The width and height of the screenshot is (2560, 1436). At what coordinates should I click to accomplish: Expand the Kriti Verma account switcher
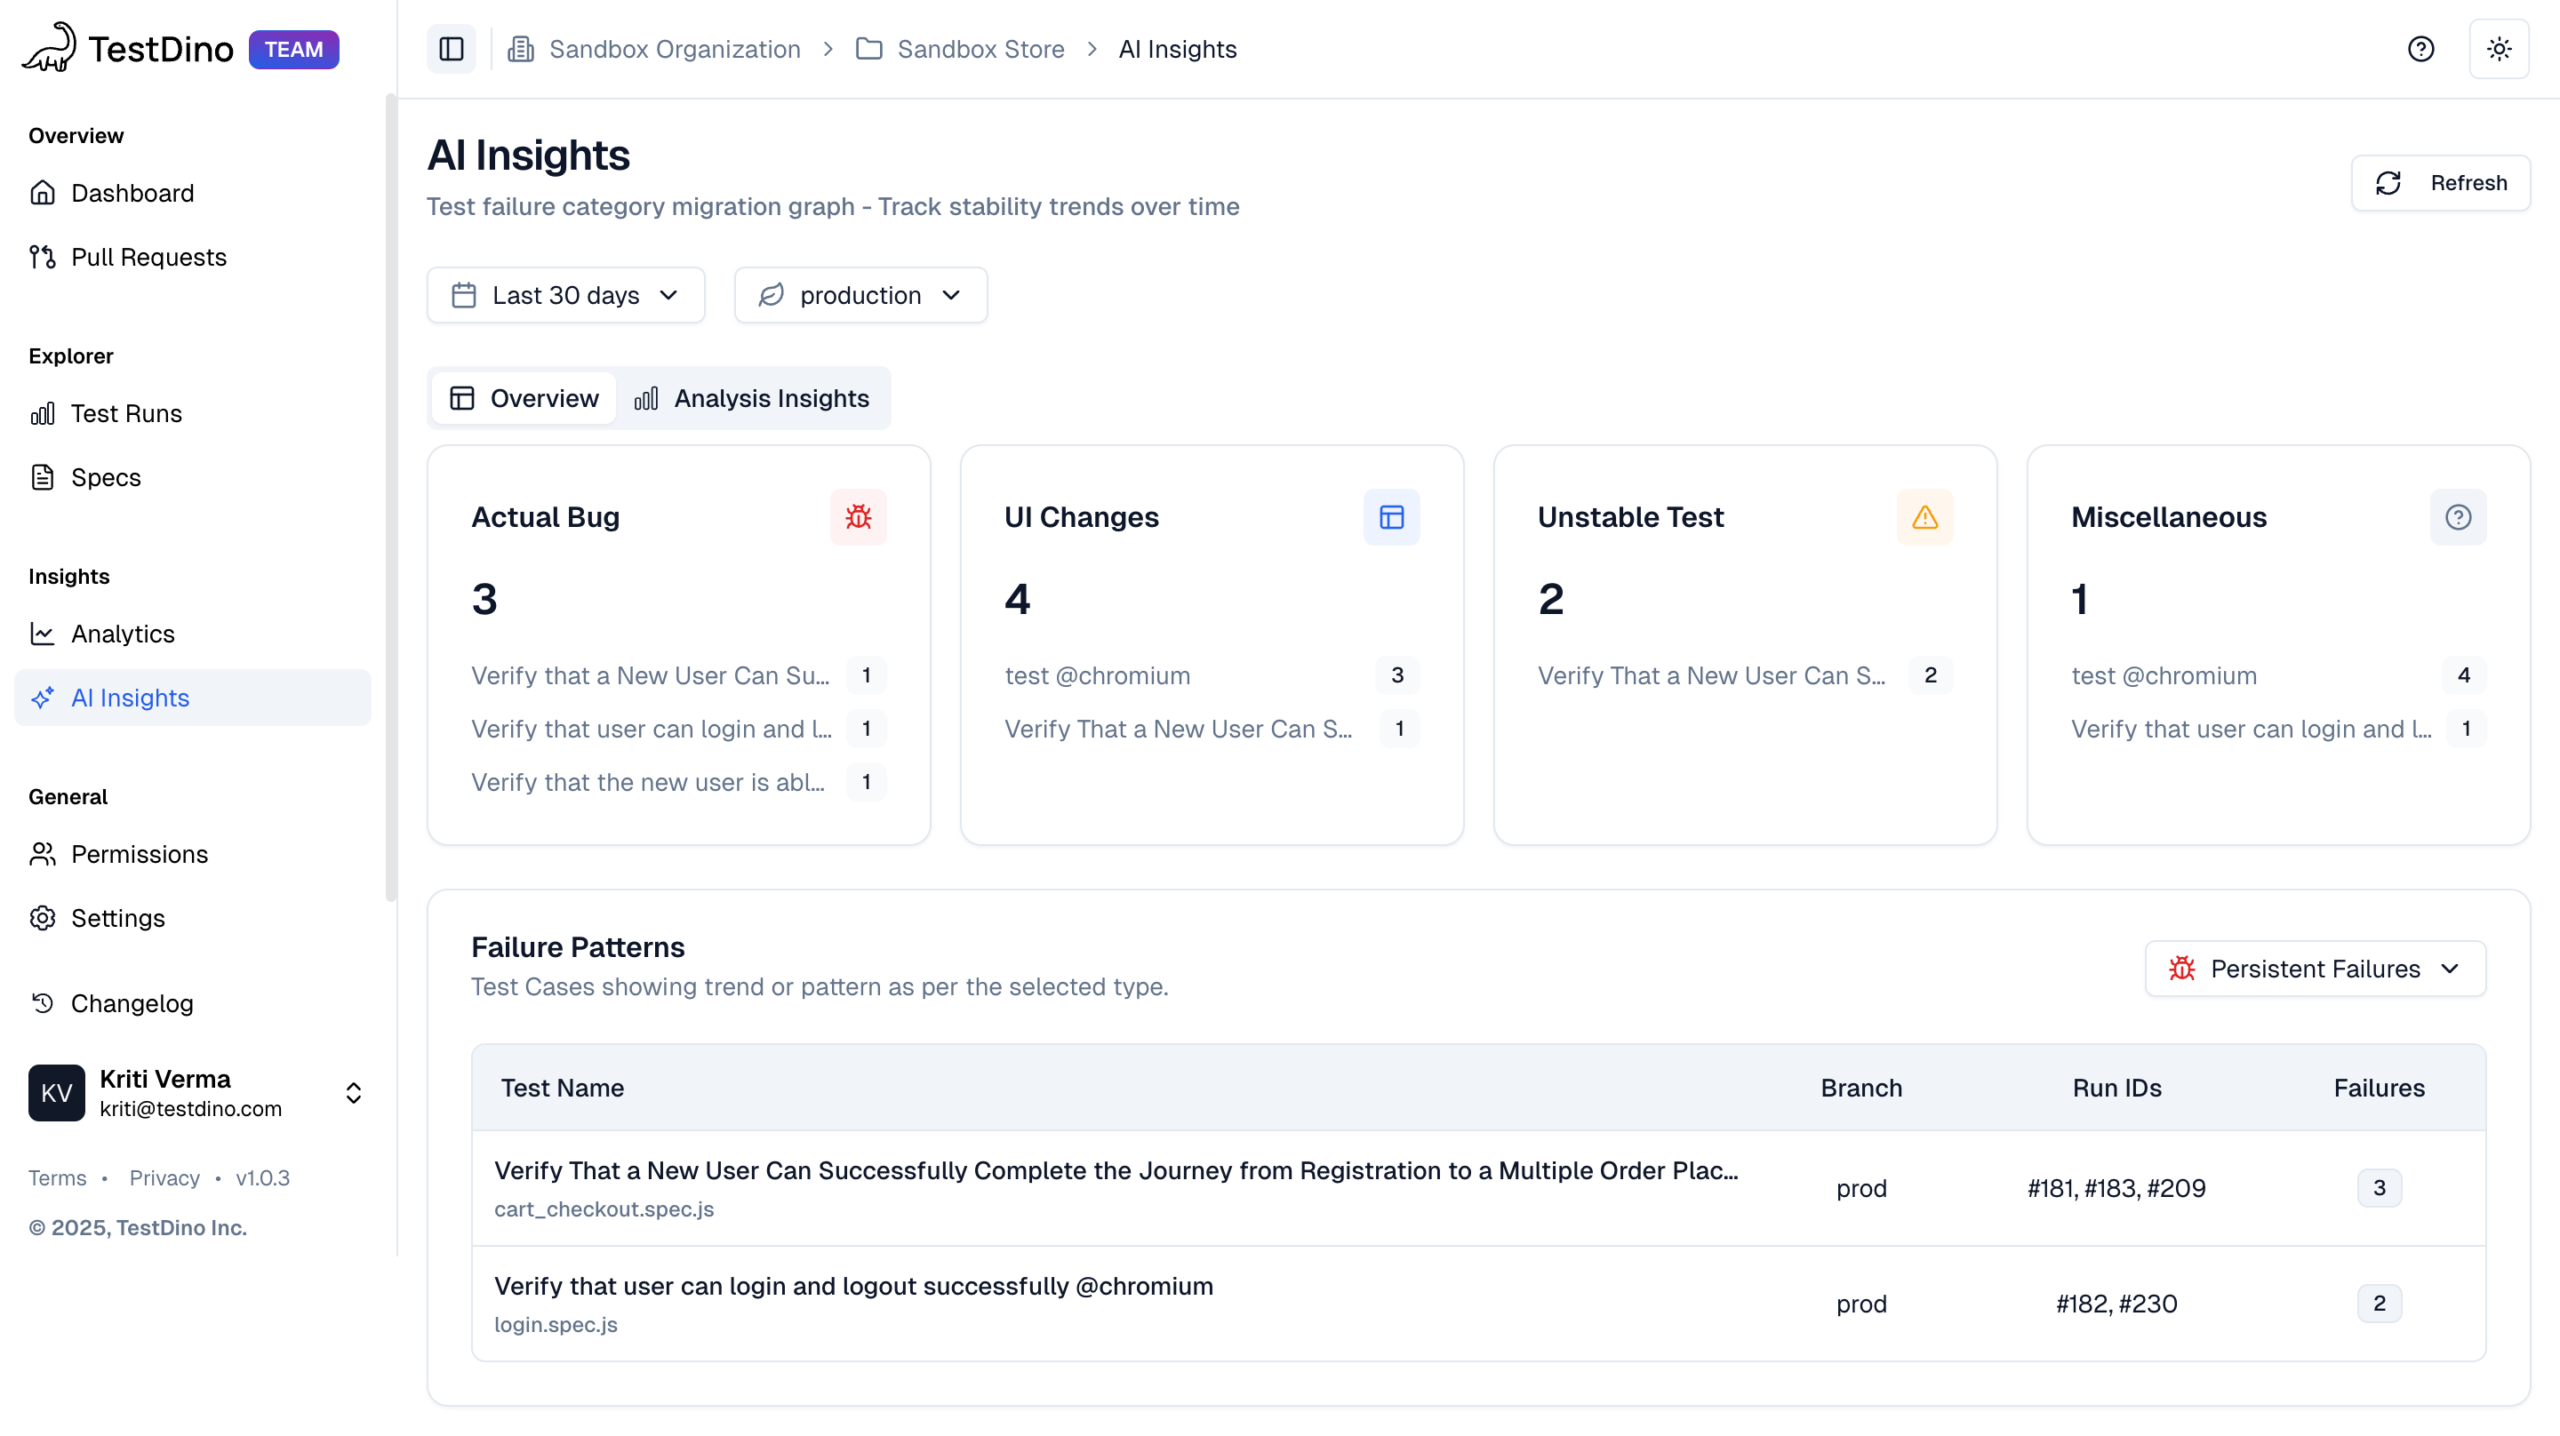click(353, 1092)
